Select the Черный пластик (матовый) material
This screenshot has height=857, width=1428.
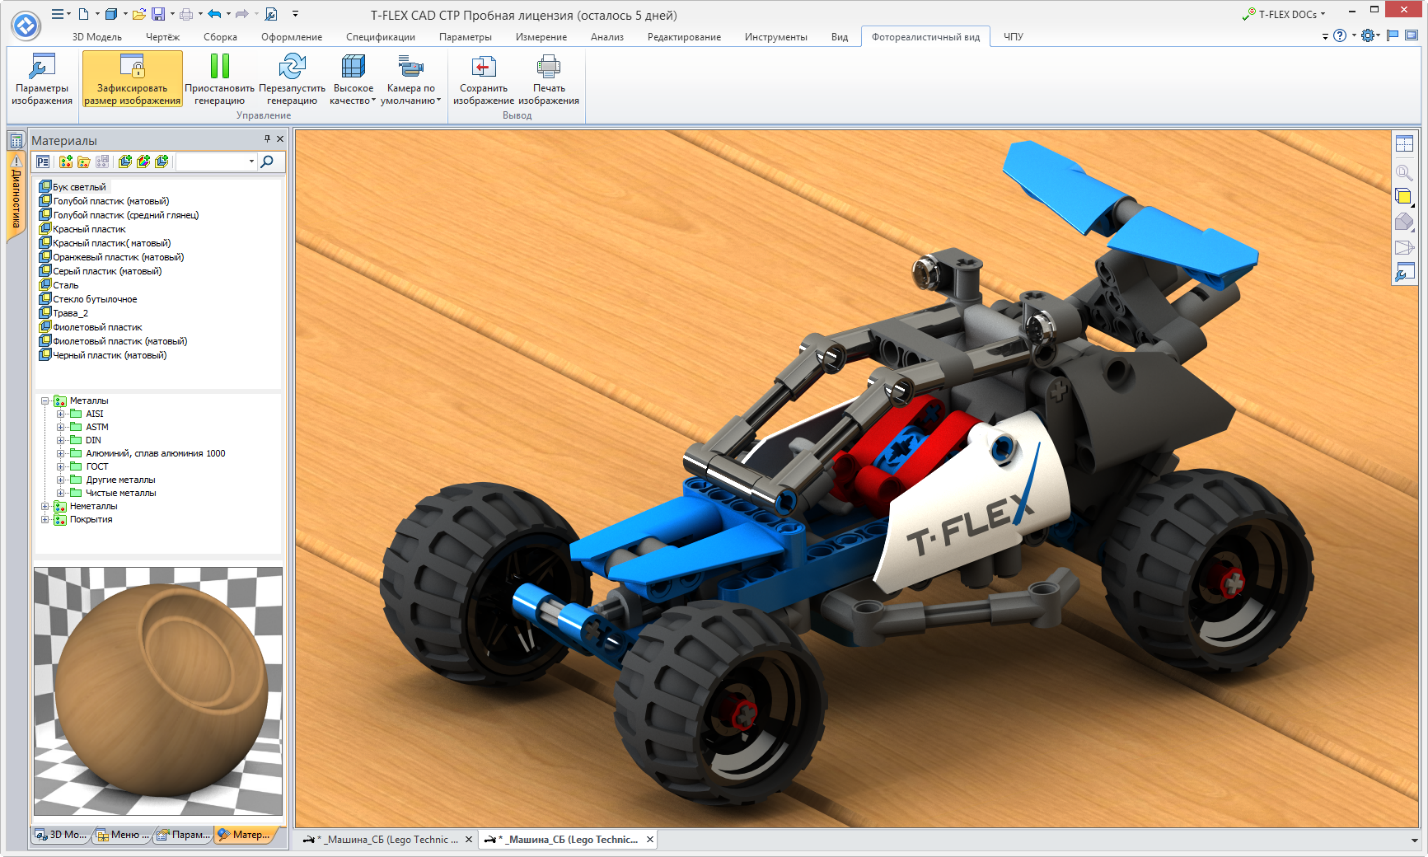click(x=103, y=355)
